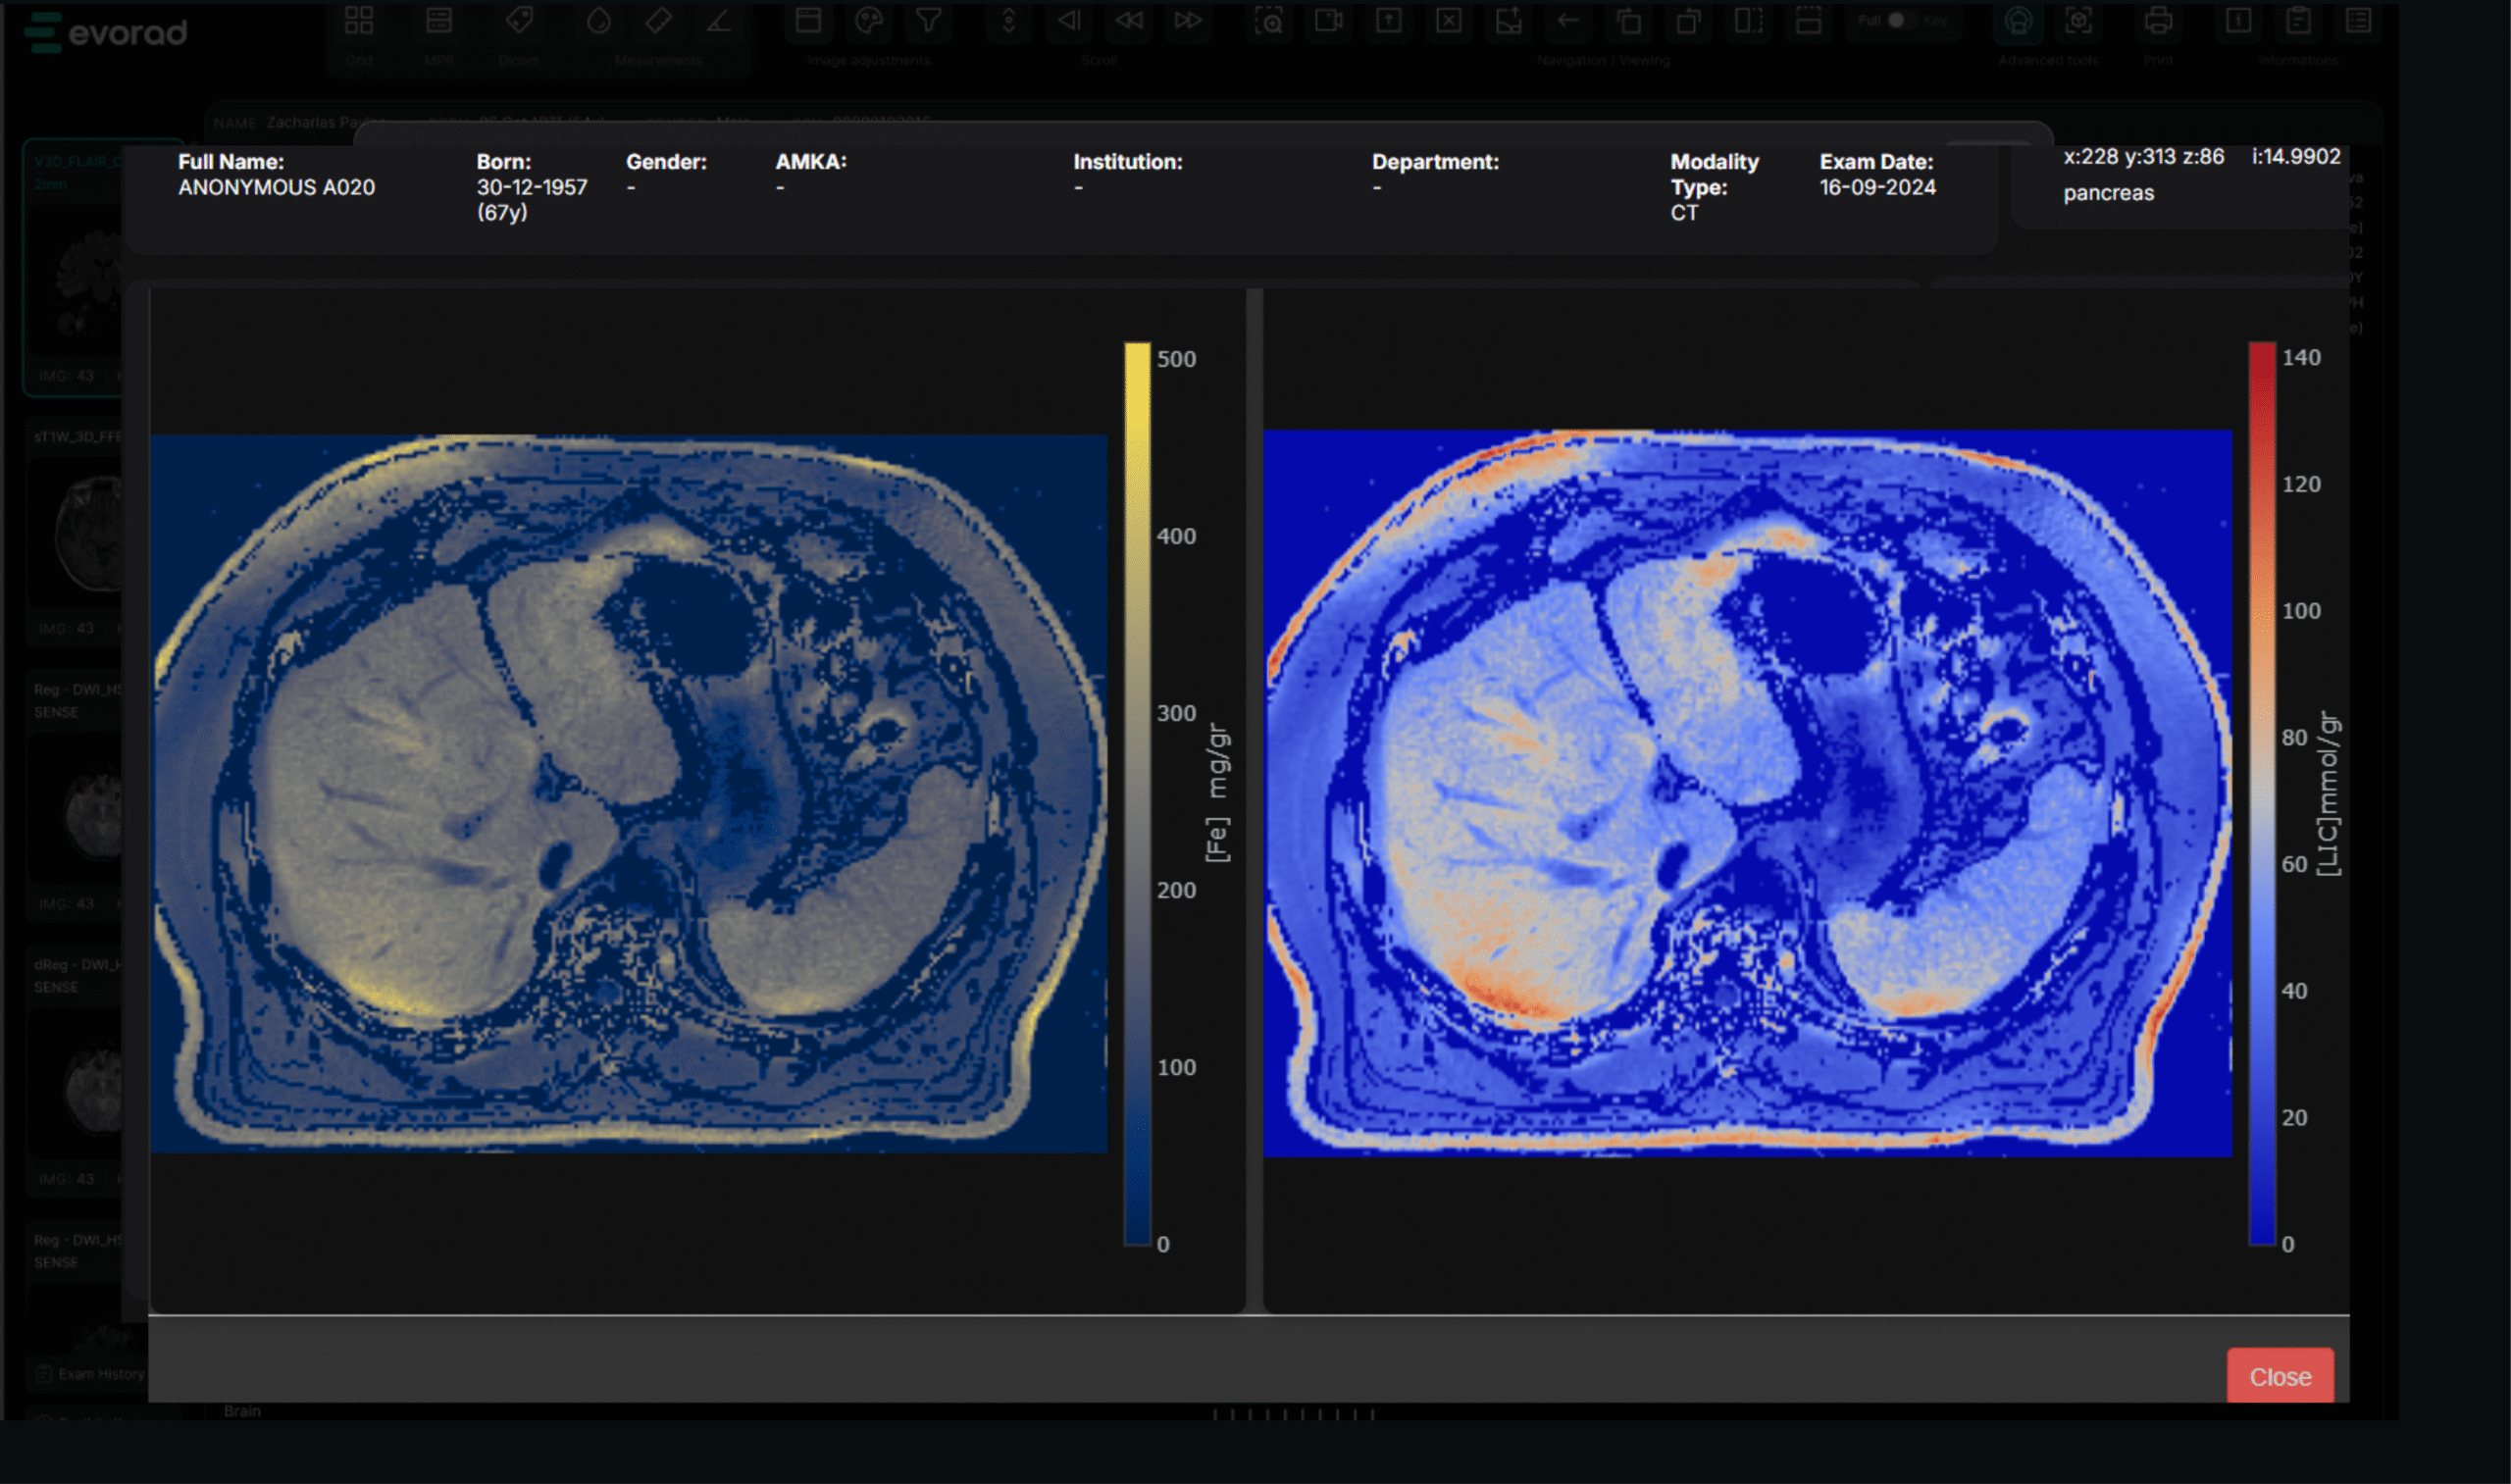Open the color palette image adjustment
Viewport: 2511px width, 1484px height.
pyautogui.click(x=868, y=22)
